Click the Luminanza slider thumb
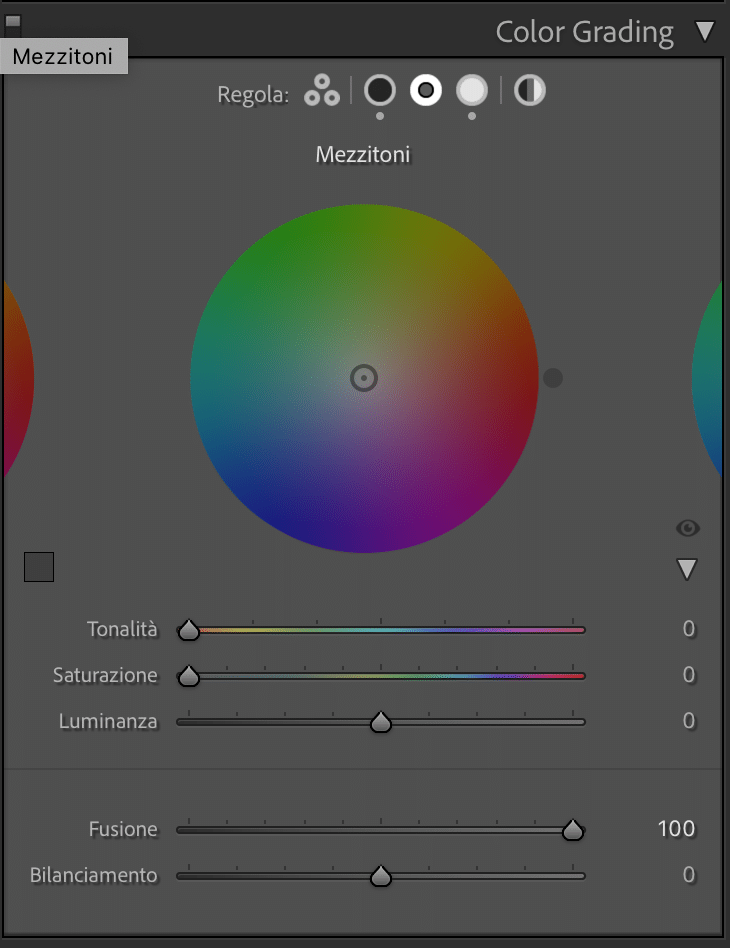 point(380,722)
